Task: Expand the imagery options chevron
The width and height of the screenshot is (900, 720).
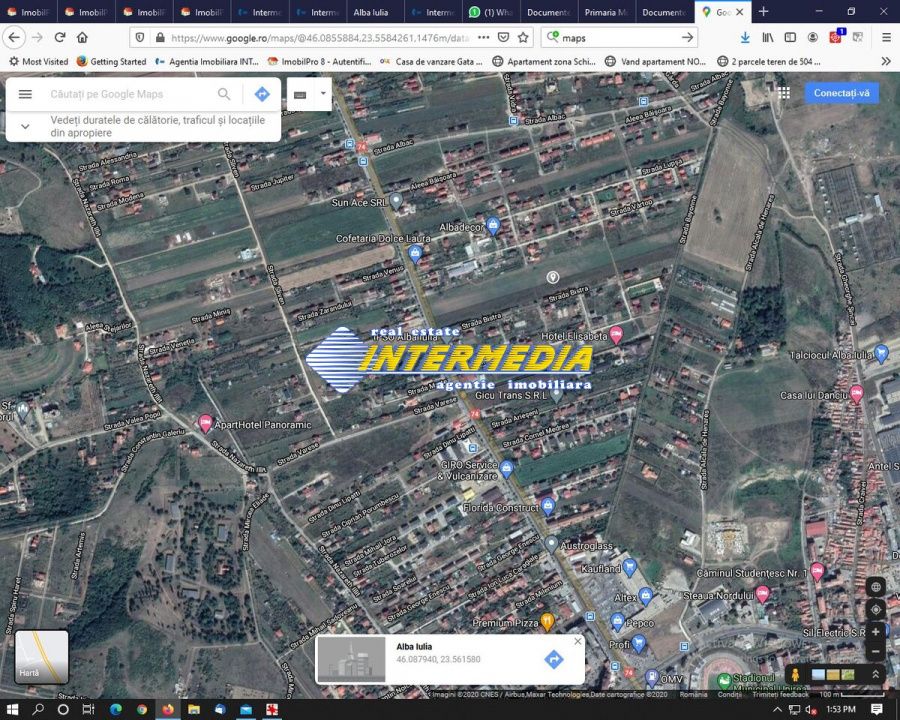Action: coord(876,675)
